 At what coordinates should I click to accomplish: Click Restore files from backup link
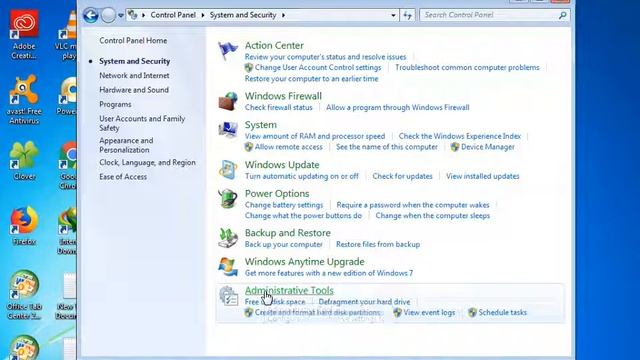pos(378,244)
